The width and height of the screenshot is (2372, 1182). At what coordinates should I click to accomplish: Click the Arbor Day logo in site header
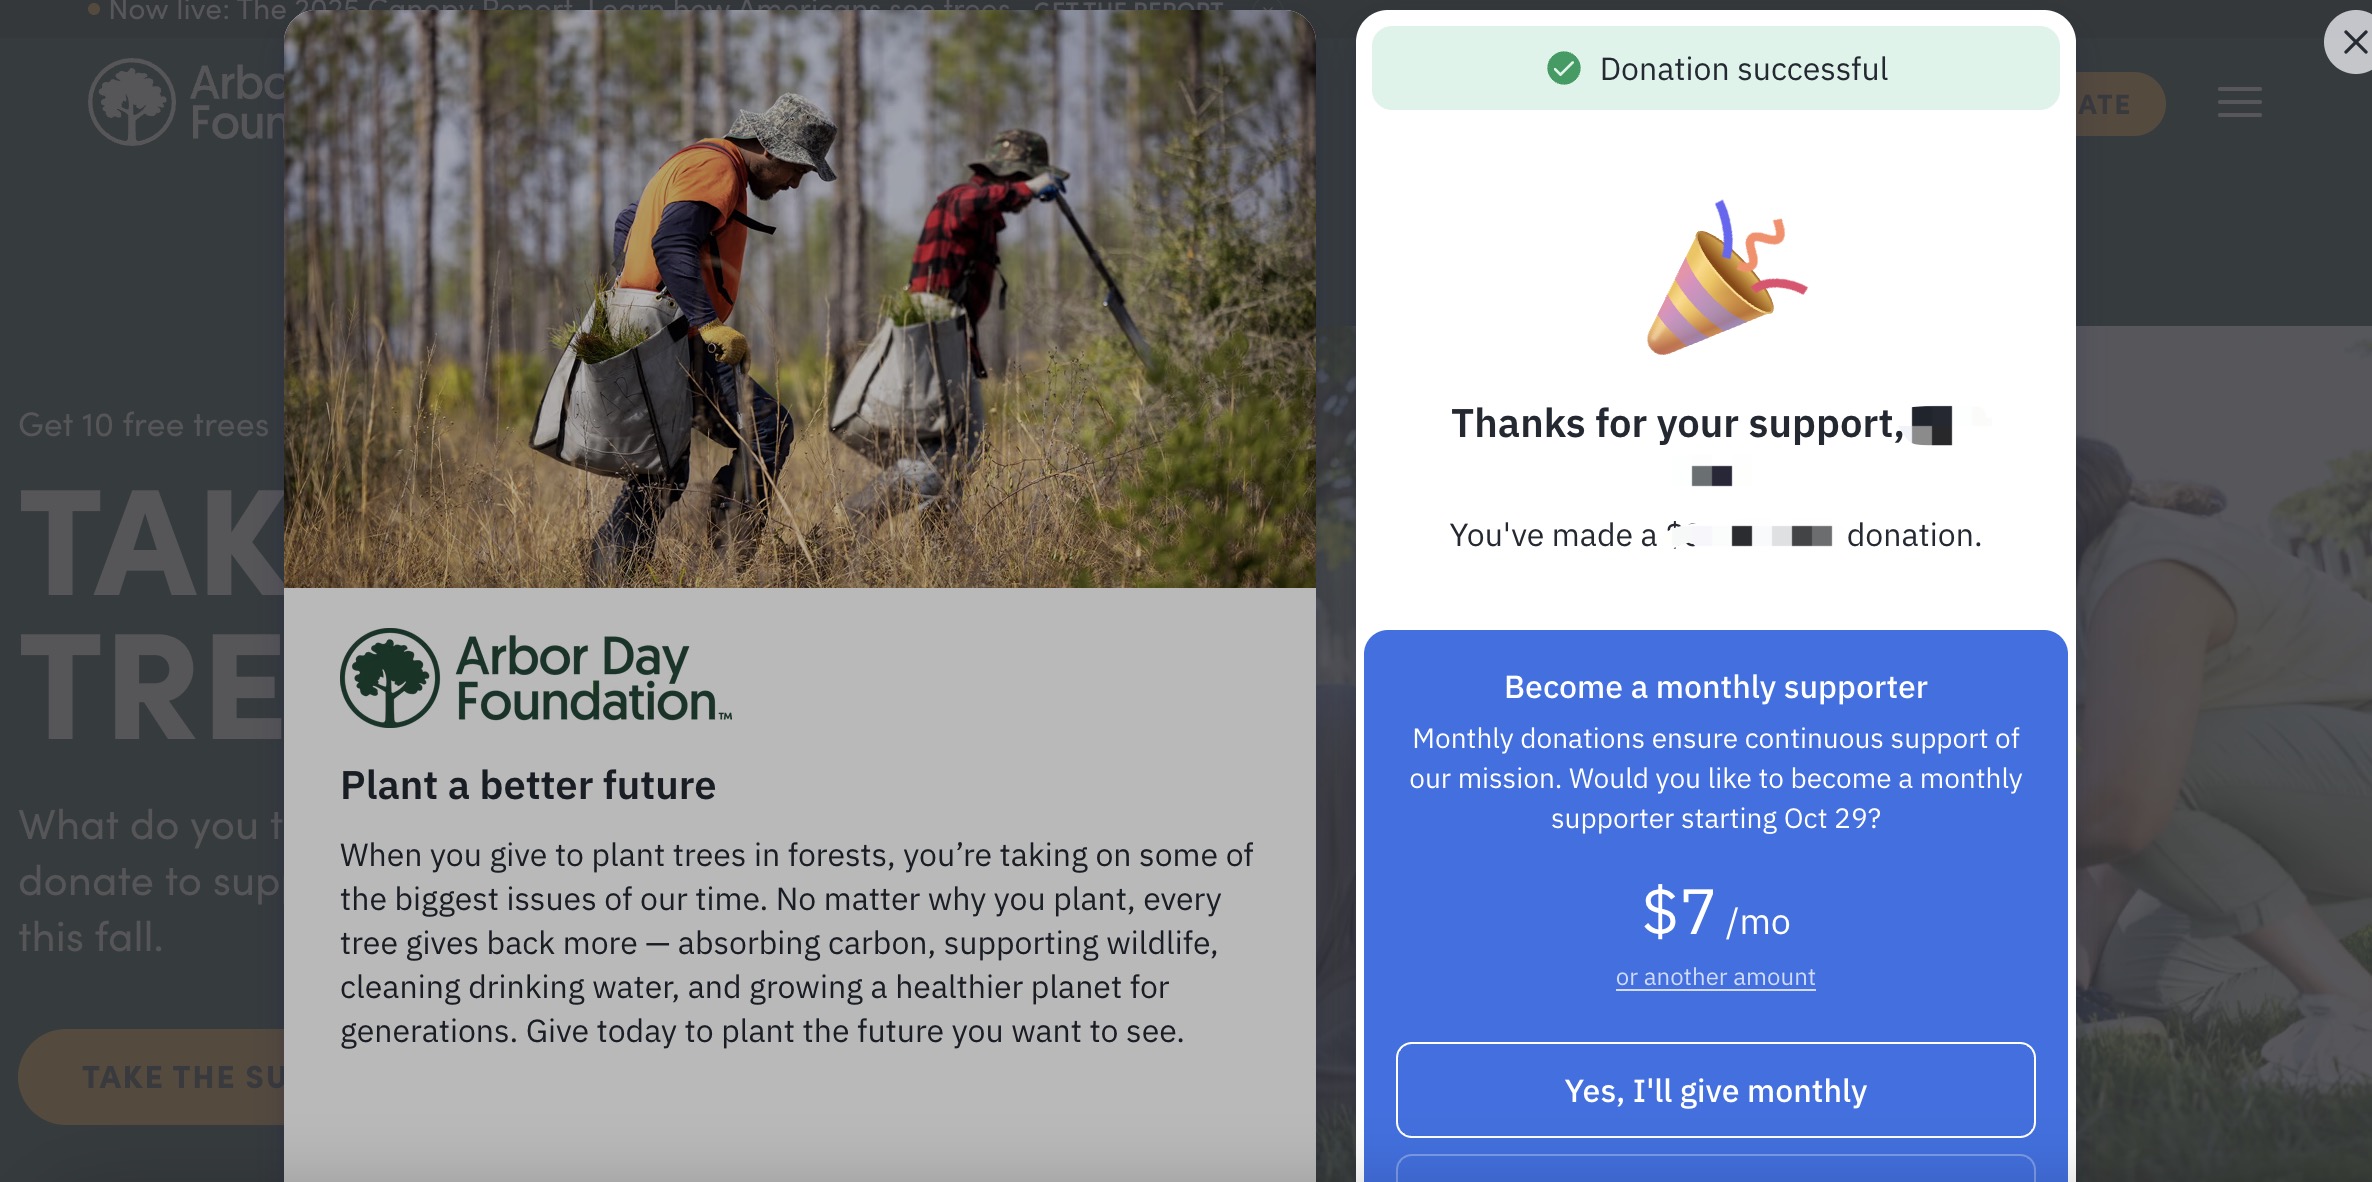coord(132,102)
